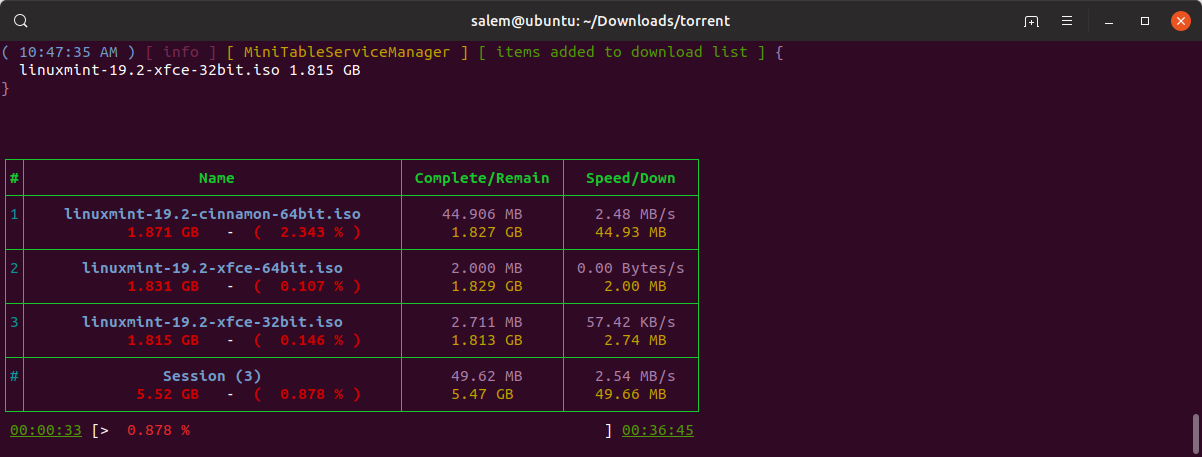Click the 2.000 MB completed value
Screen dimensions: 1202x457
tap(487, 268)
